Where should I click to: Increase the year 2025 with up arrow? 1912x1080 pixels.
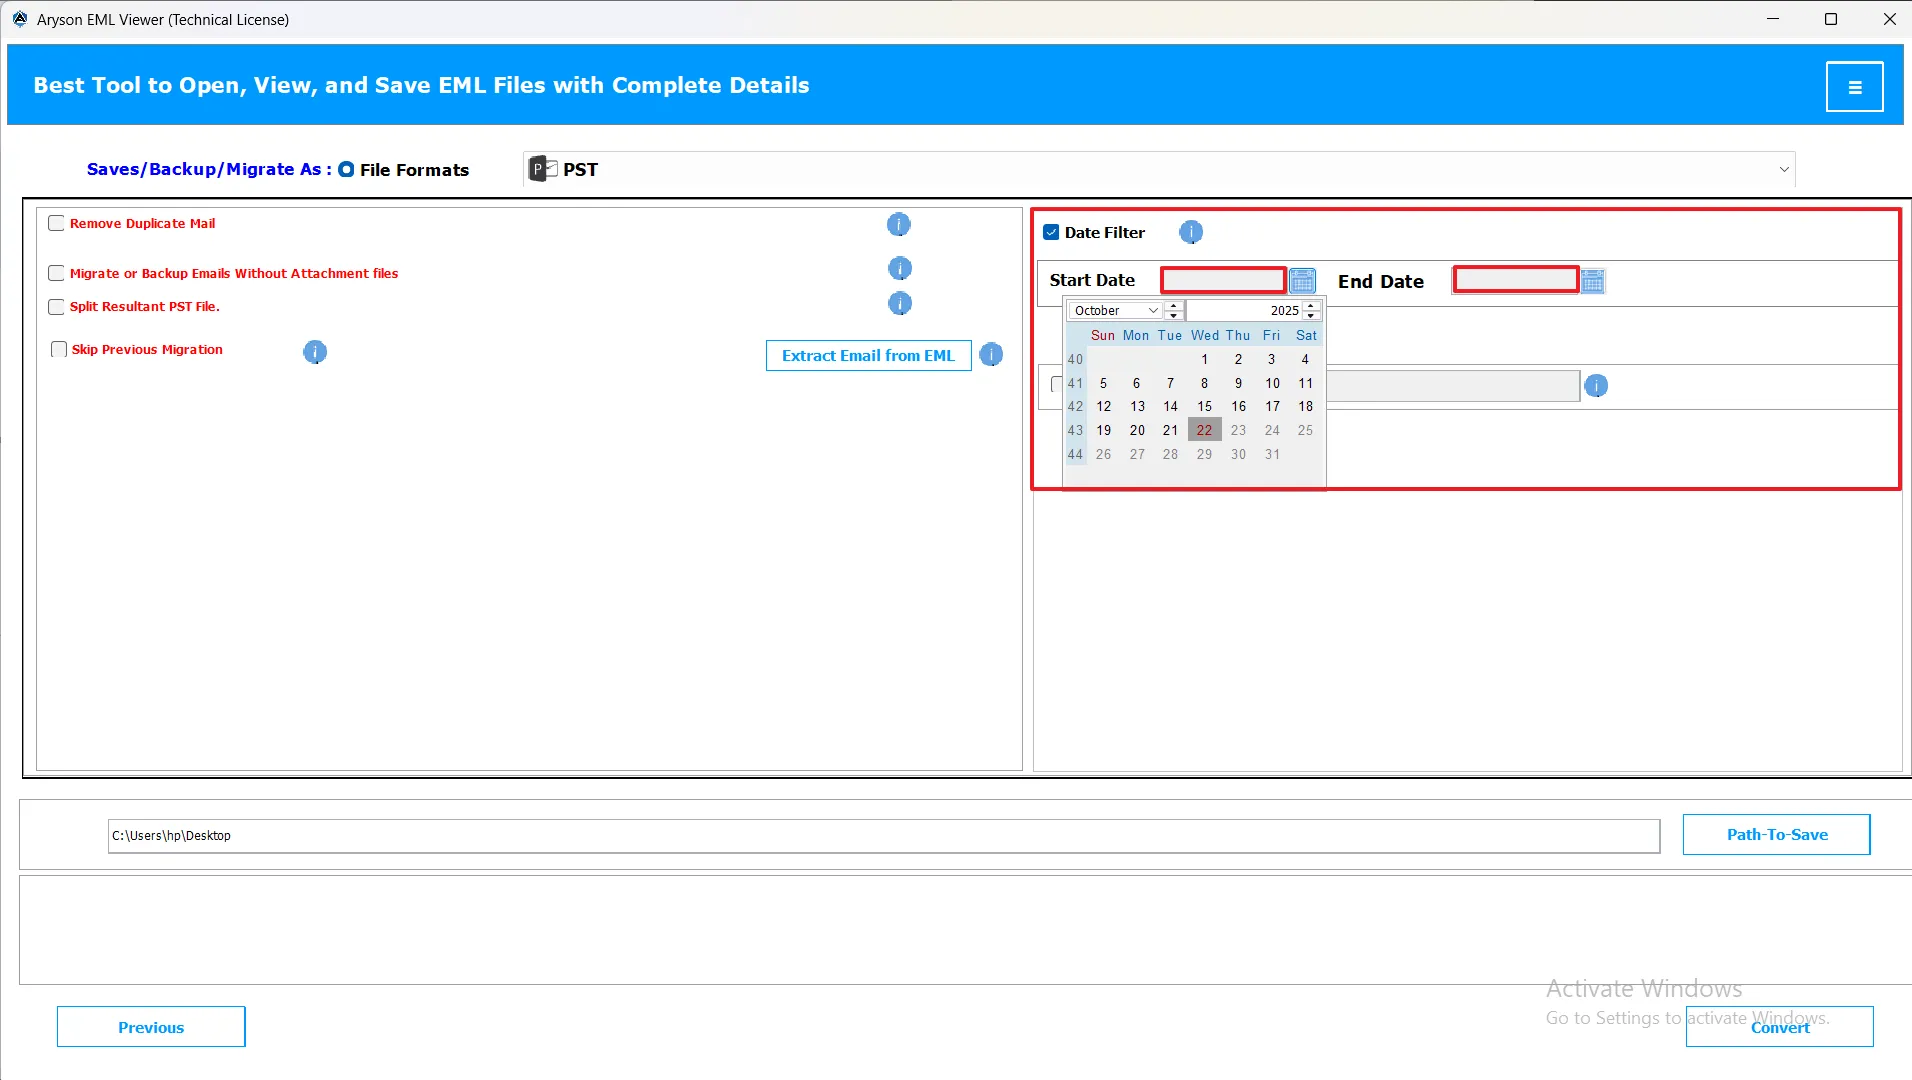click(1311, 305)
